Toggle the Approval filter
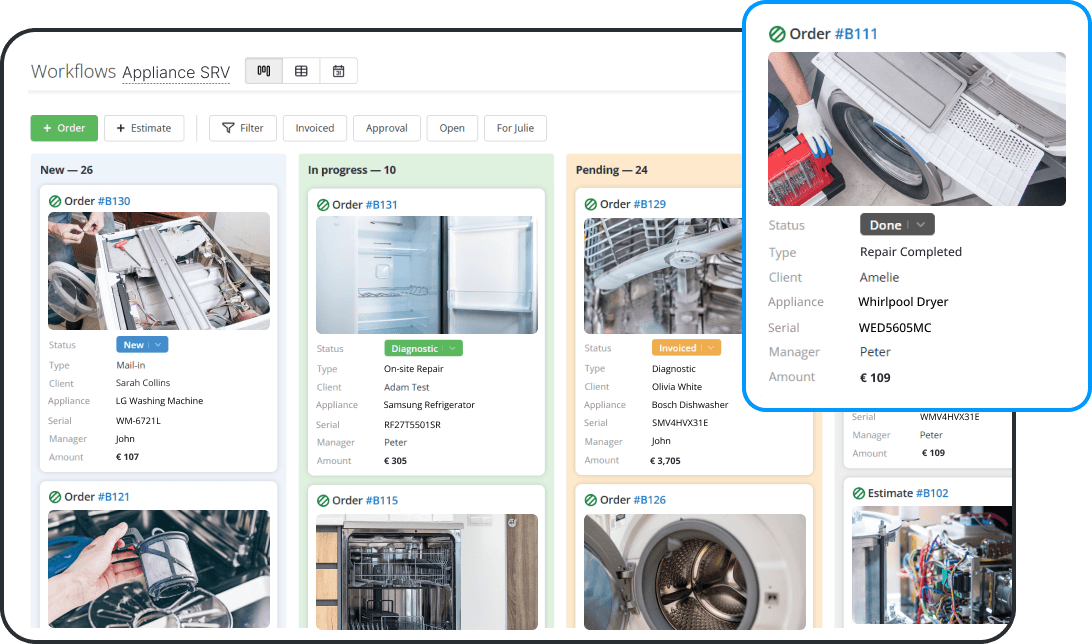 click(x=387, y=128)
